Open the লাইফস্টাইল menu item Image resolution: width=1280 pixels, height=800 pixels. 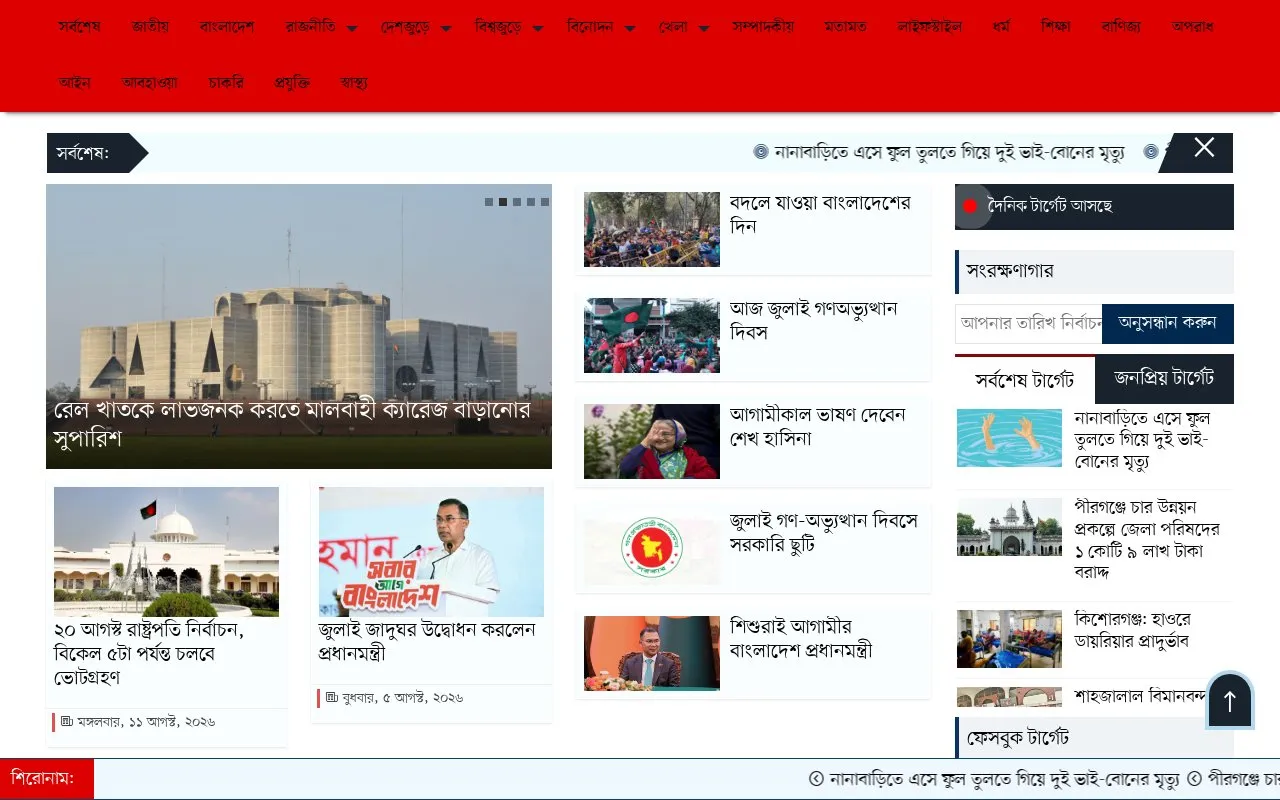tap(930, 26)
